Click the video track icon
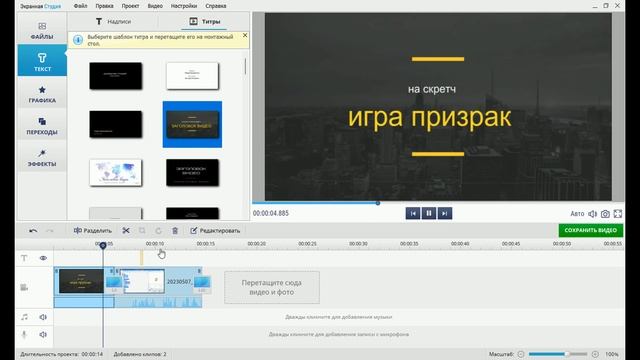 click(24, 288)
